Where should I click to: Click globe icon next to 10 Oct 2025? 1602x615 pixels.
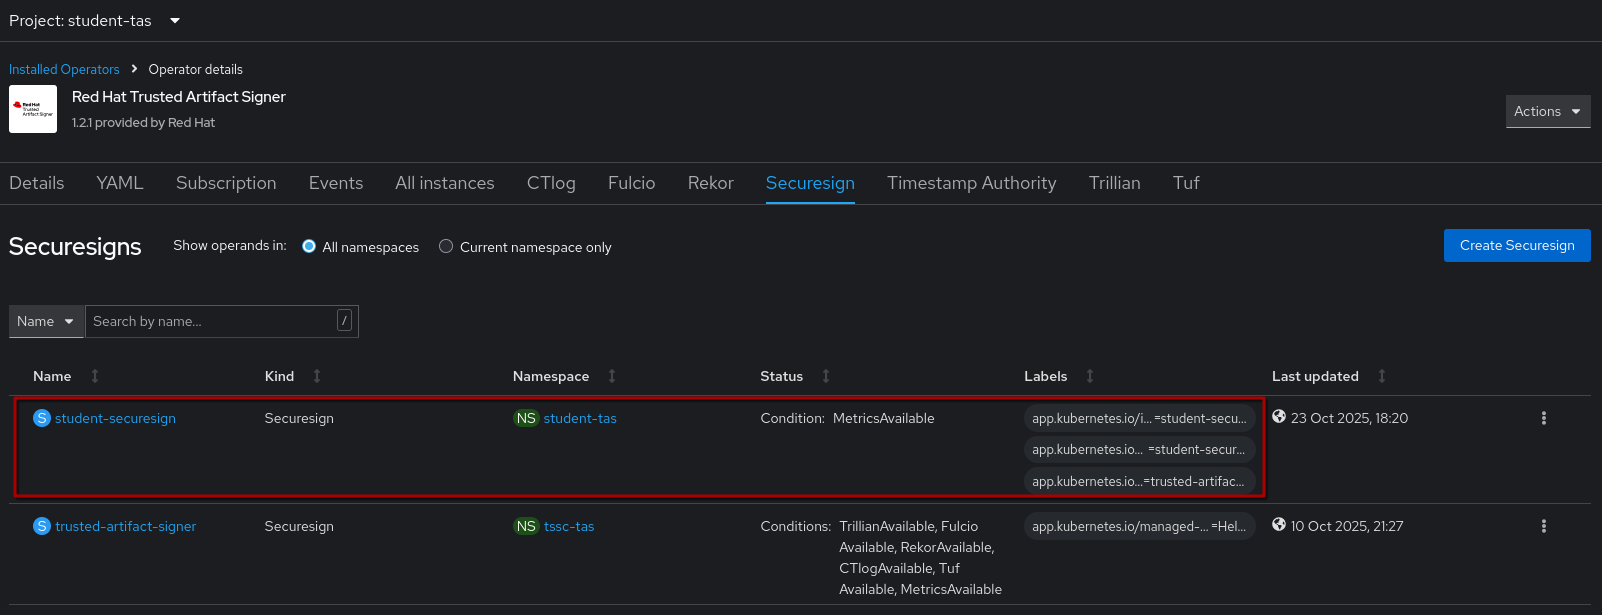pos(1279,525)
